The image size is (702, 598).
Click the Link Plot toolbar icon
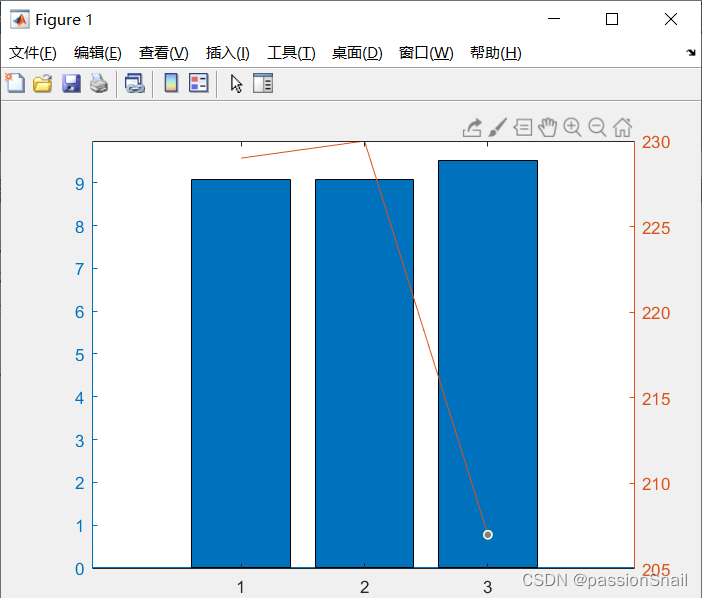(135, 83)
